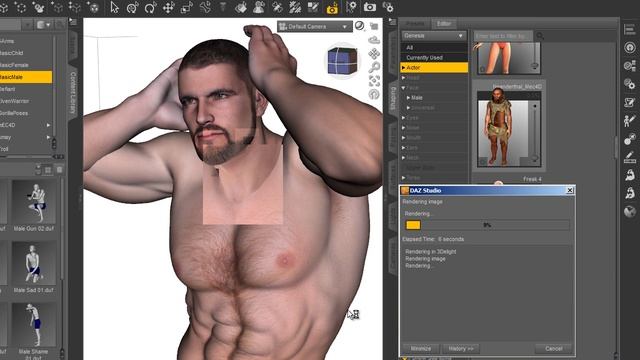Click the filter text input field
640x360 pixels.
coord(504,36)
